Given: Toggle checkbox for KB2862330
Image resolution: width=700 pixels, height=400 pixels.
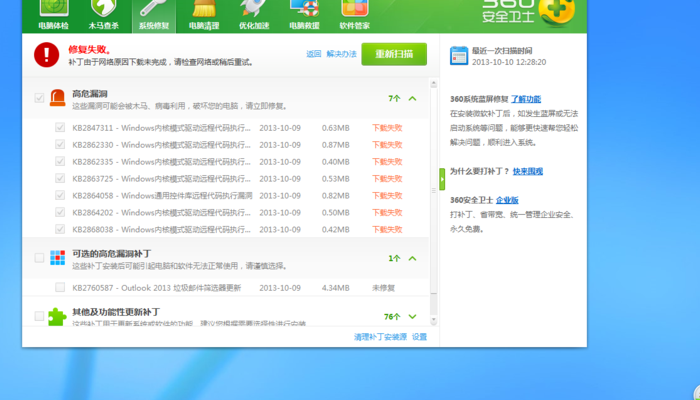Looking at the screenshot, I should coord(60,144).
